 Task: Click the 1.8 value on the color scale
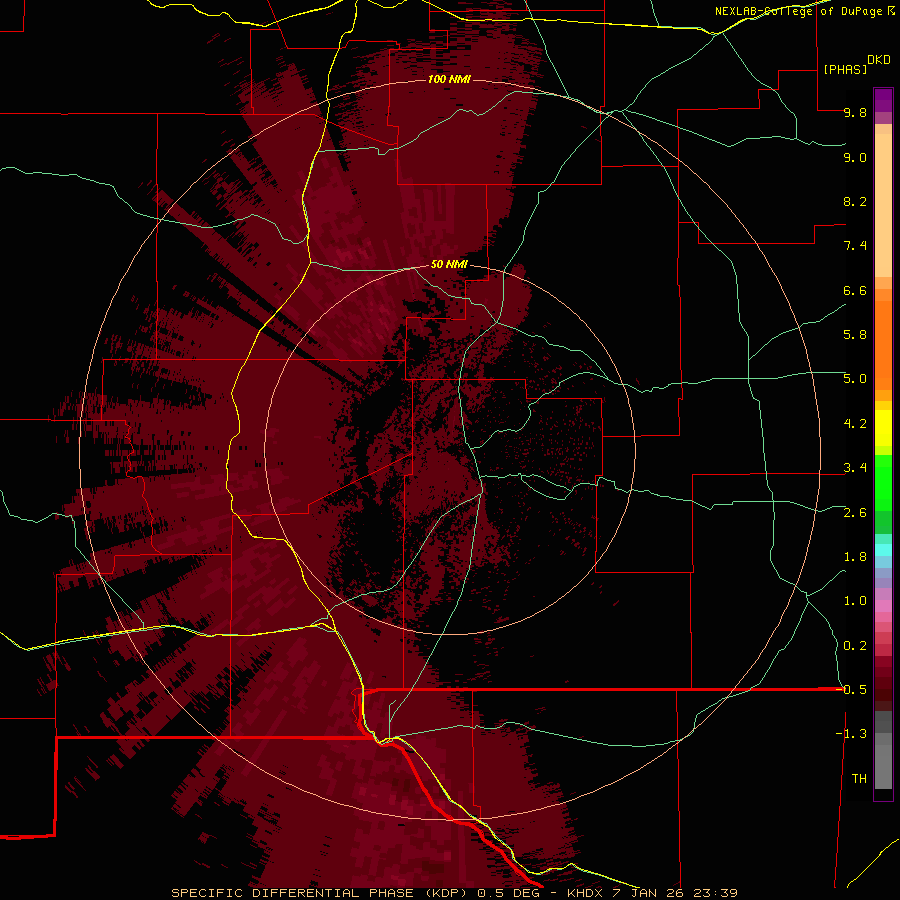pos(855,557)
